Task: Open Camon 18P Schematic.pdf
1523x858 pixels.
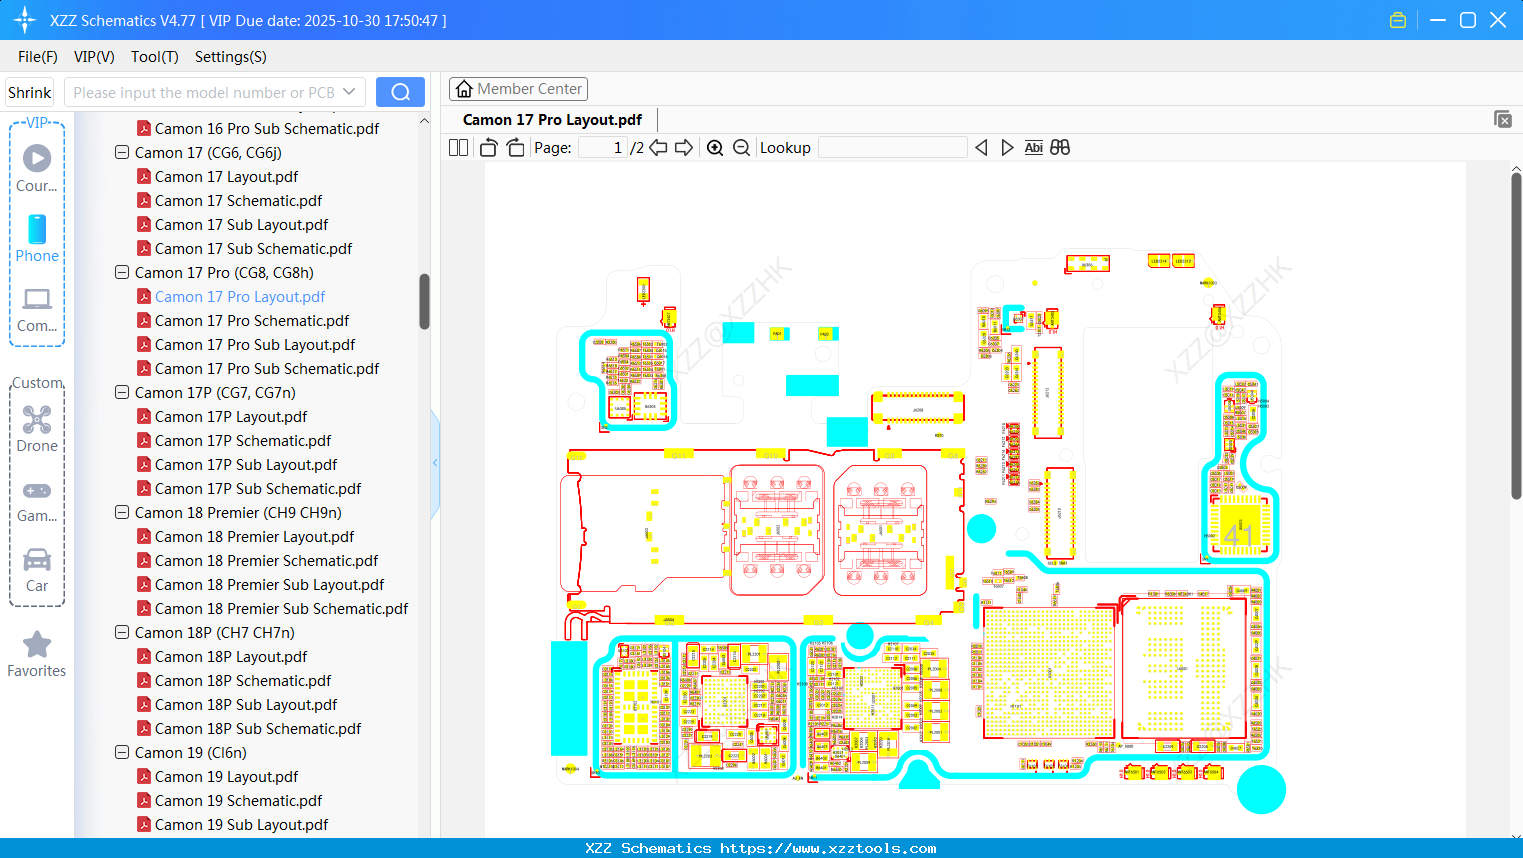Action: click(243, 681)
